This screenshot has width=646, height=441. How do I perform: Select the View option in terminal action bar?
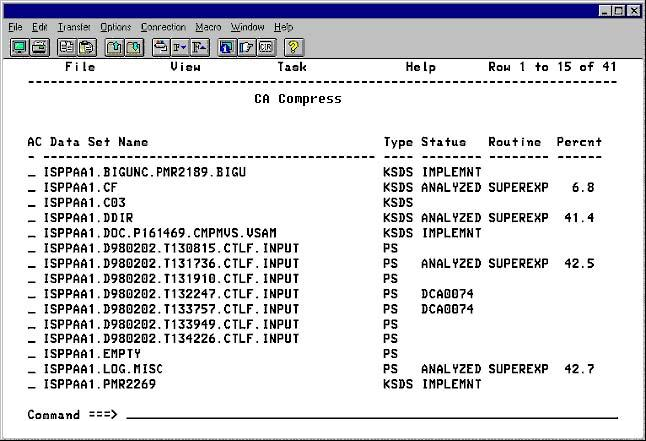coord(185,67)
